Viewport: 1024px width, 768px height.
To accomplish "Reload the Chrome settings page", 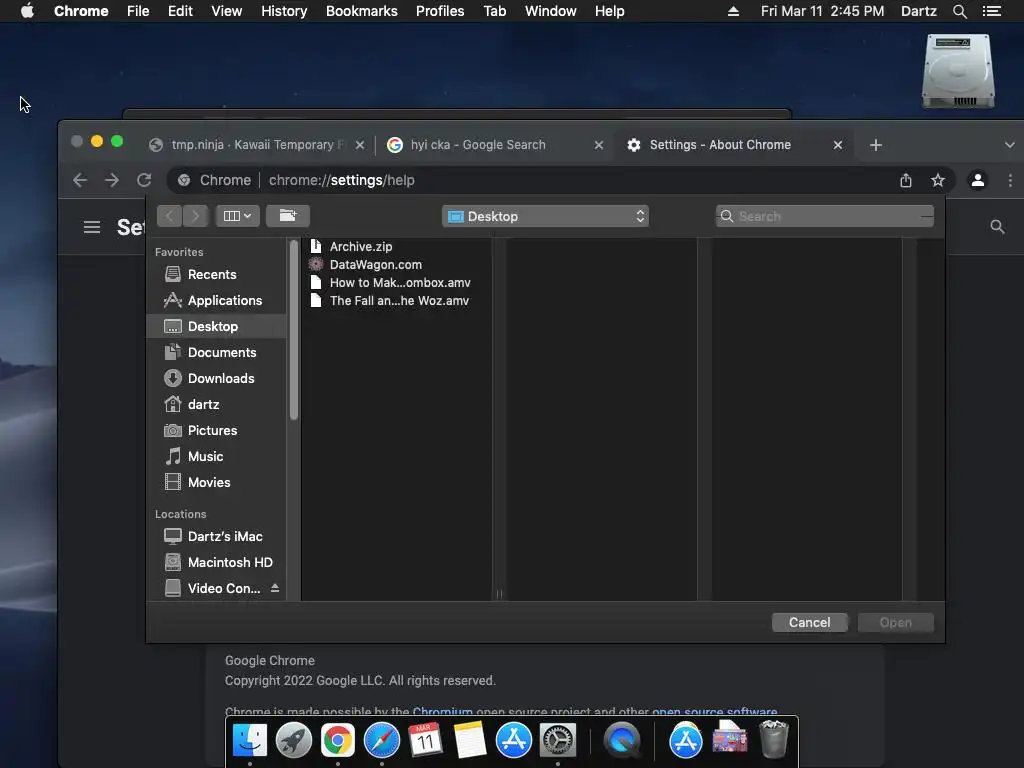I will coord(144,180).
